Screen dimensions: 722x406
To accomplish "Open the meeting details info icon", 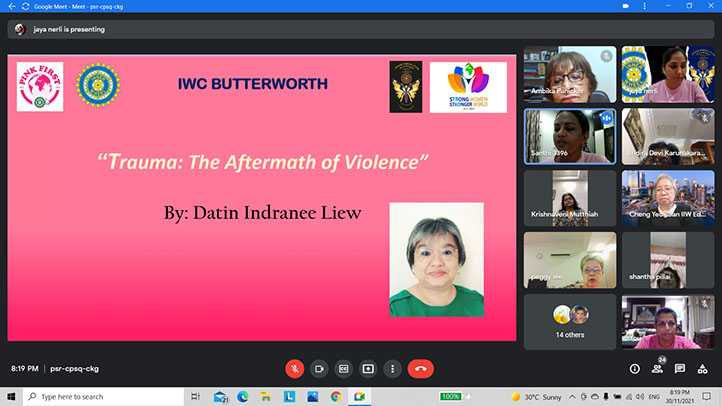I will pyautogui.click(x=634, y=369).
